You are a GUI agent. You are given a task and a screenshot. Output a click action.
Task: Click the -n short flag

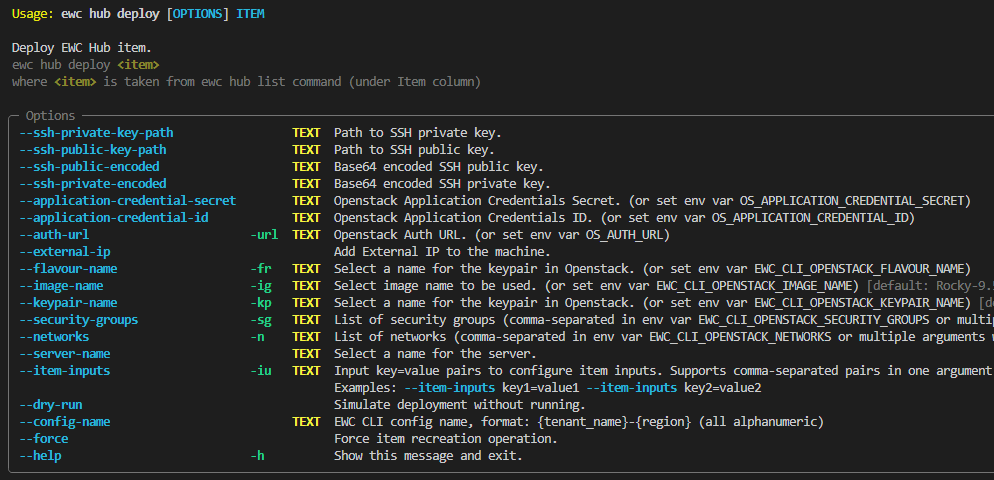pos(257,337)
